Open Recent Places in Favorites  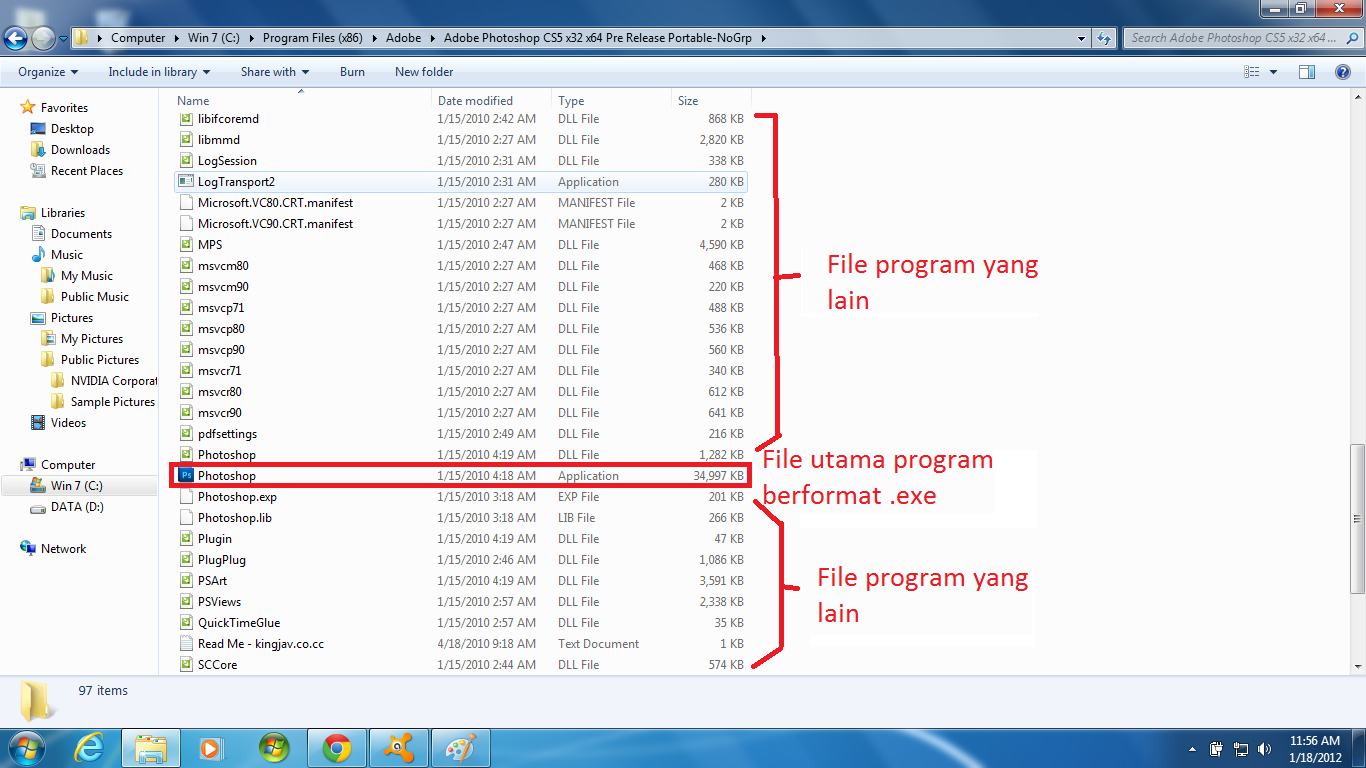click(86, 171)
